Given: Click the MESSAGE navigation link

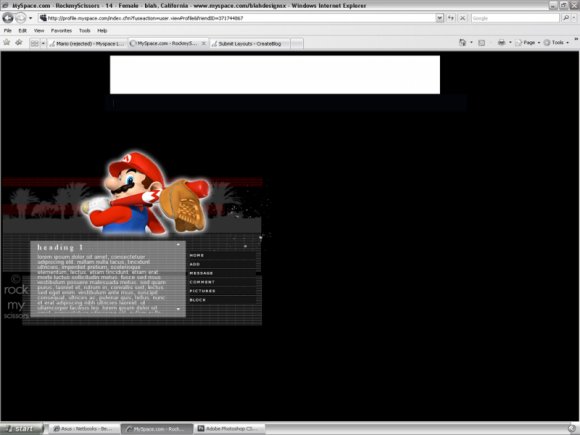Looking at the screenshot, I should coord(201,273).
